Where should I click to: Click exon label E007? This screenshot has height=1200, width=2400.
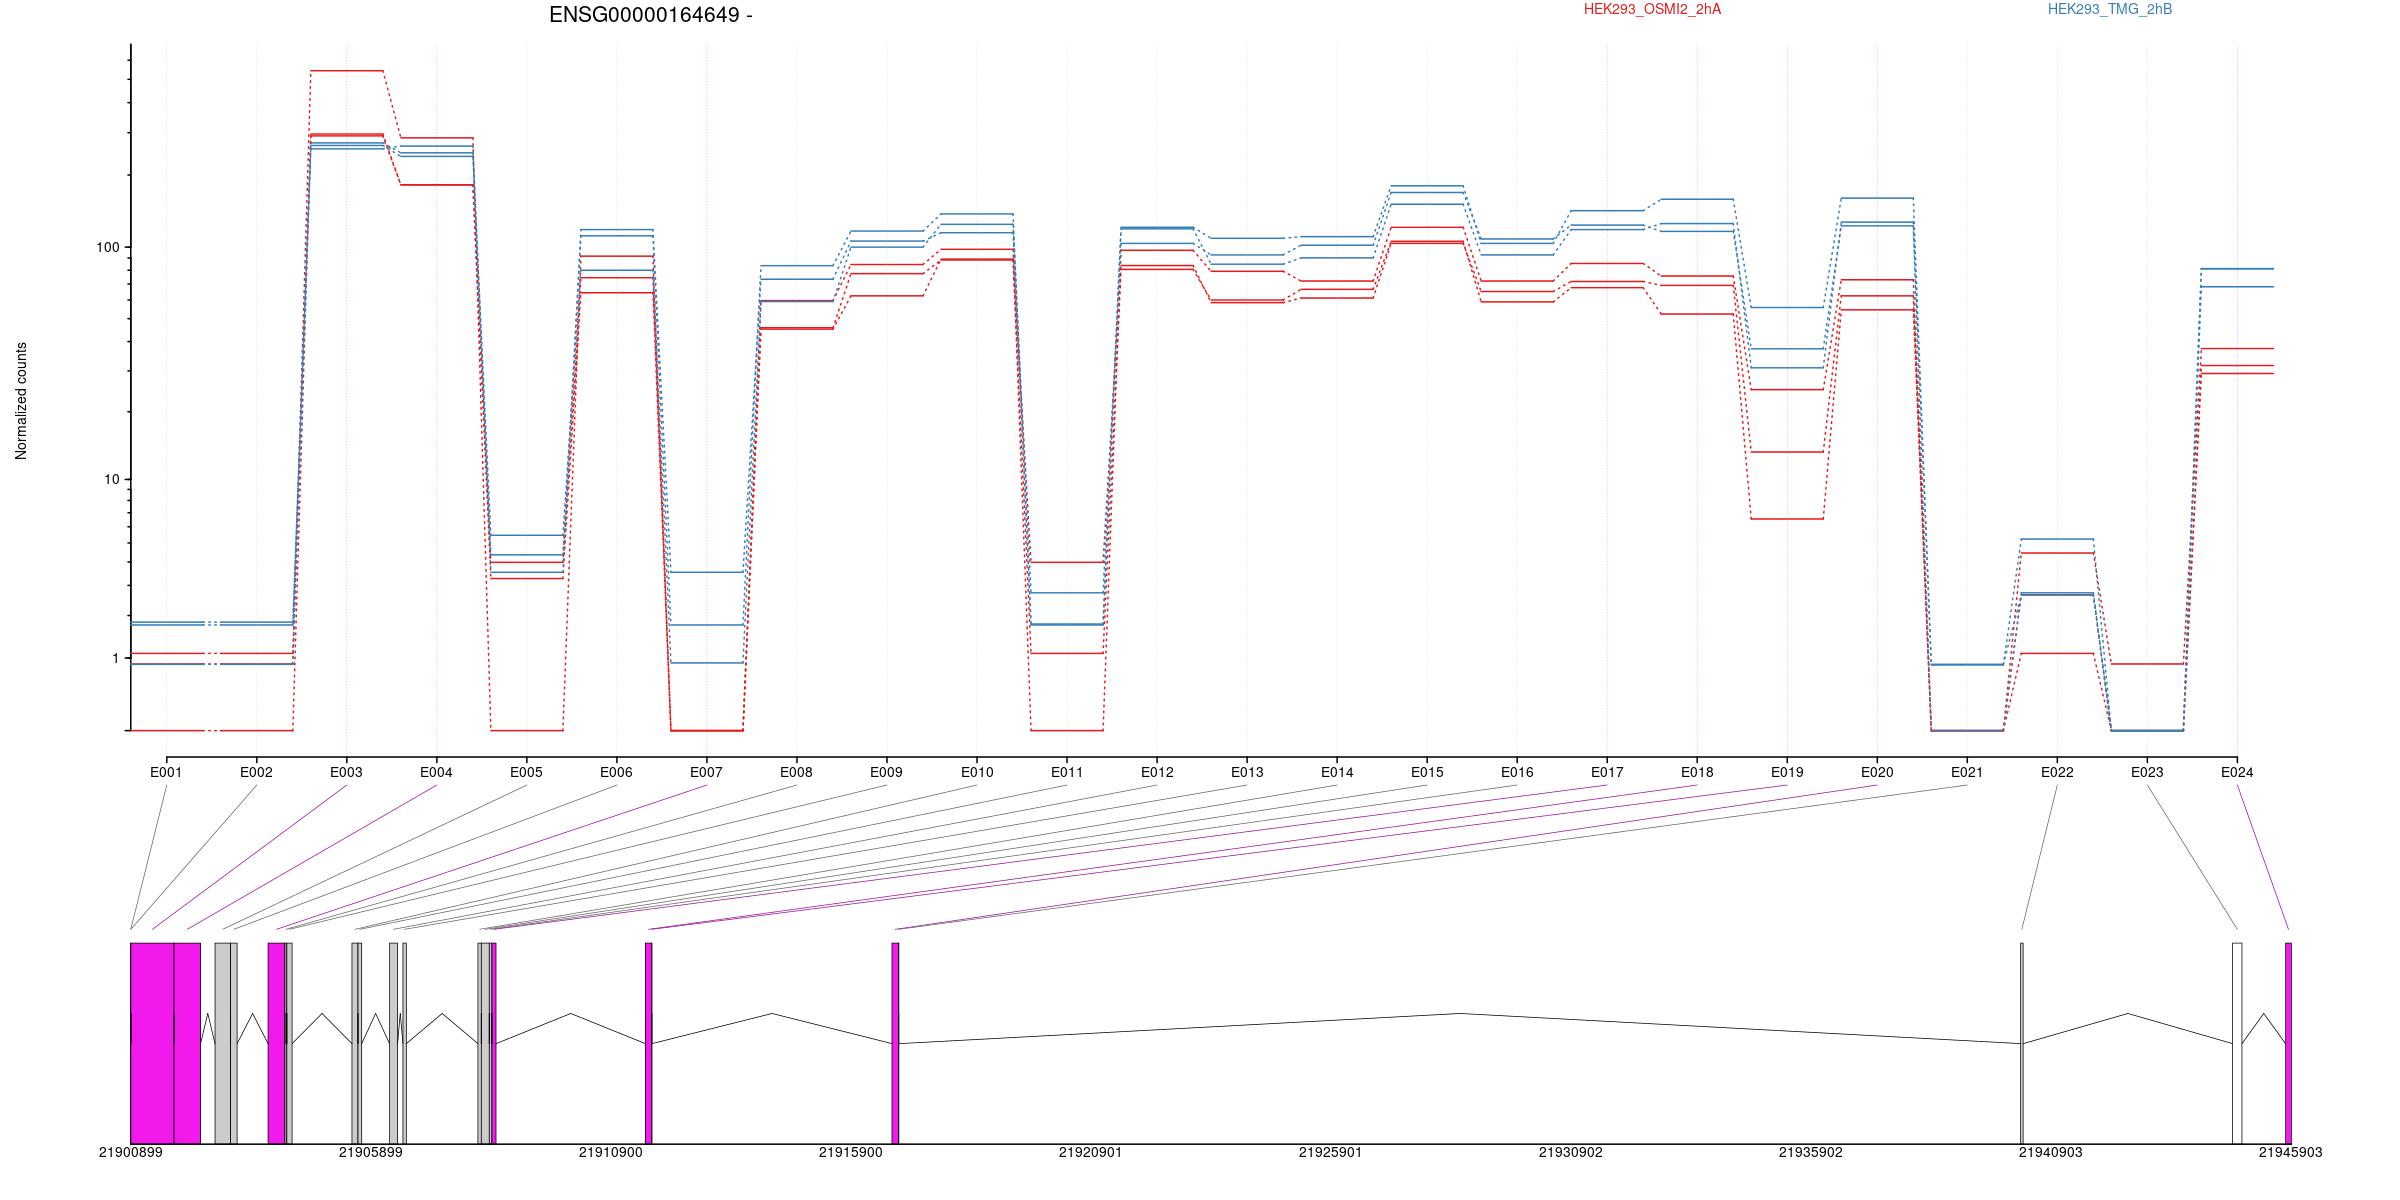(x=706, y=772)
